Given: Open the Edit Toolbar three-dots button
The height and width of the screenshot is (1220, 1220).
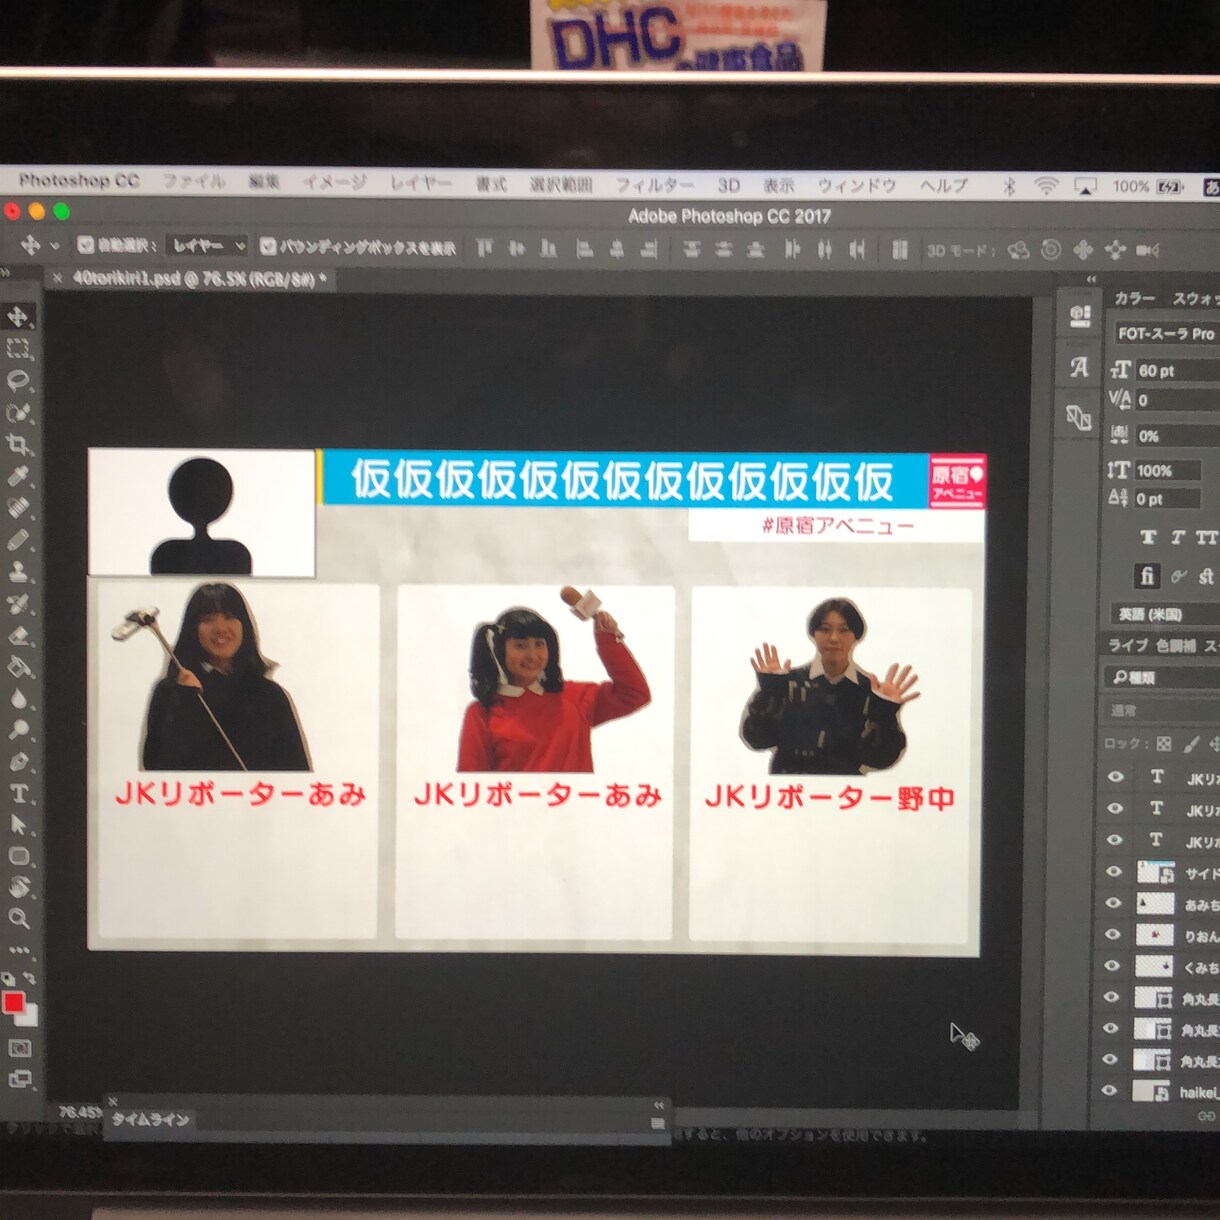Looking at the screenshot, I should click(x=18, y=950).
